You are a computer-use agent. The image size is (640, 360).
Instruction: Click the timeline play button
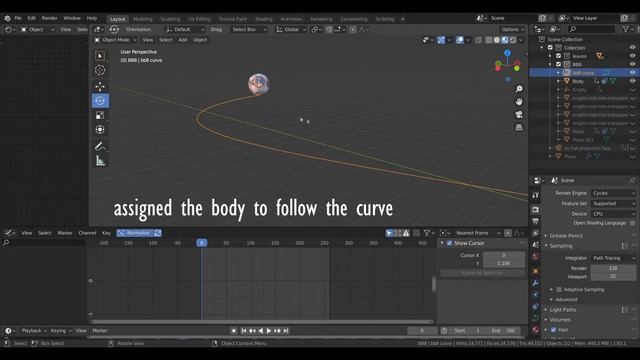tap(269, 331)
